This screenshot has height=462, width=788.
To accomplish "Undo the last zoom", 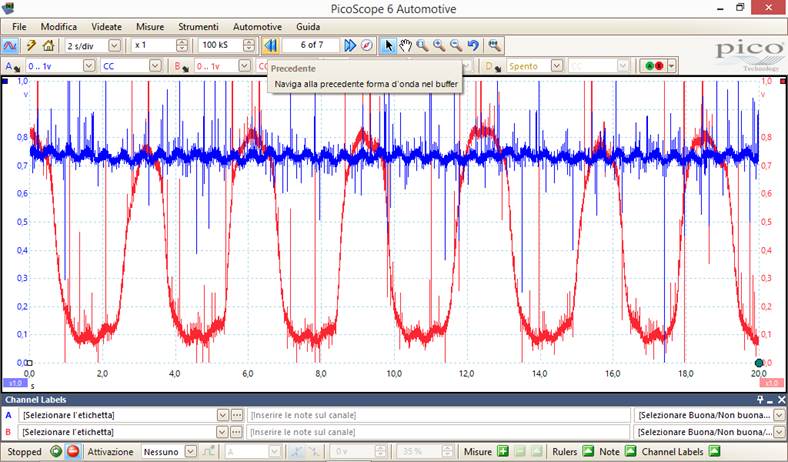I will click(473, 46).
